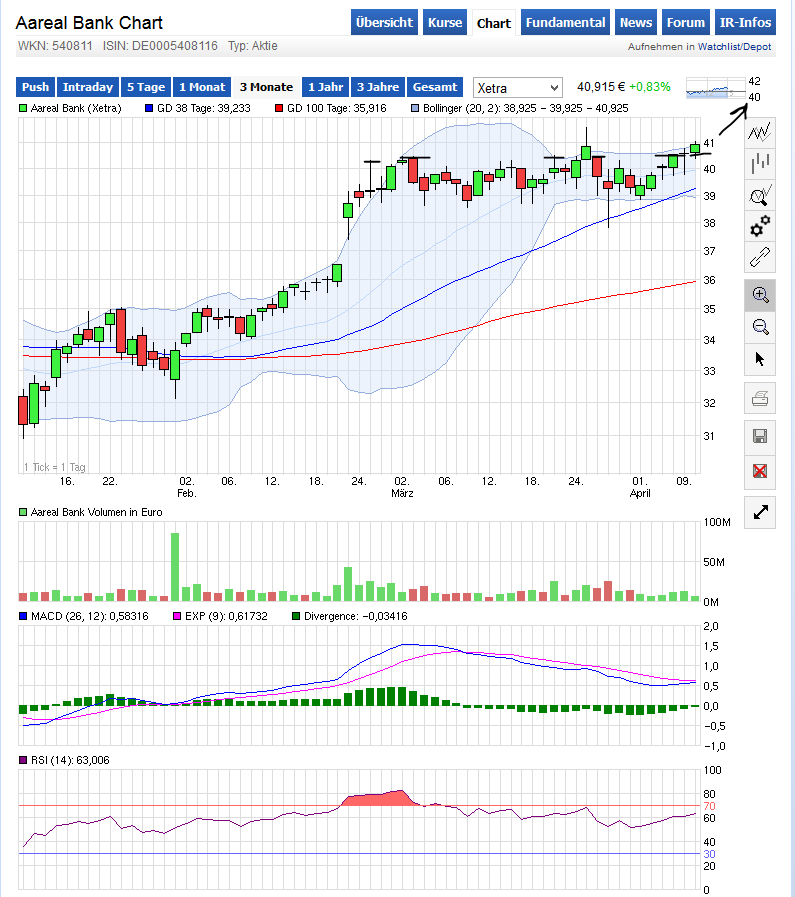Open the Xetra exchange dropdown
The height and width of the screenshot is (897, 795).
(518, 88)
